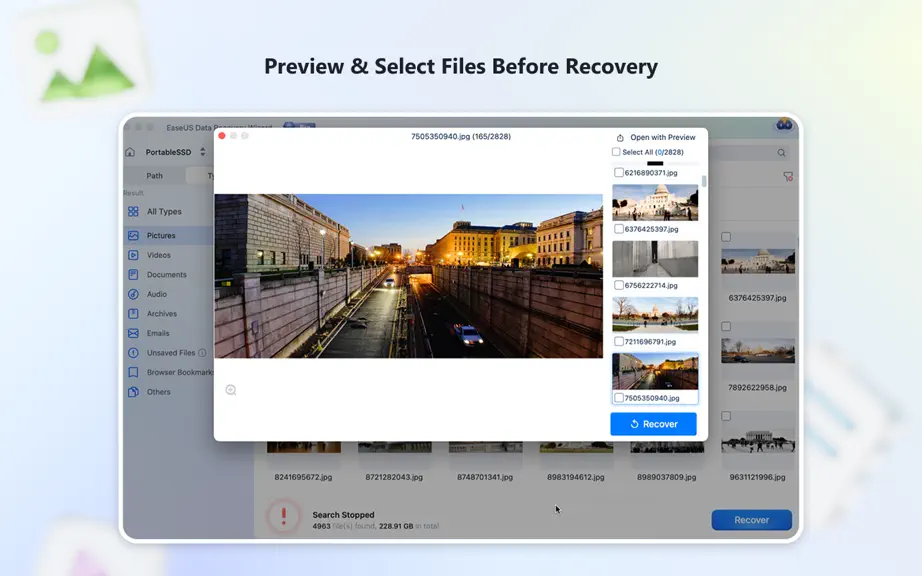Click the search magnifier icon

pyautogui.click(x=781, y=153)
